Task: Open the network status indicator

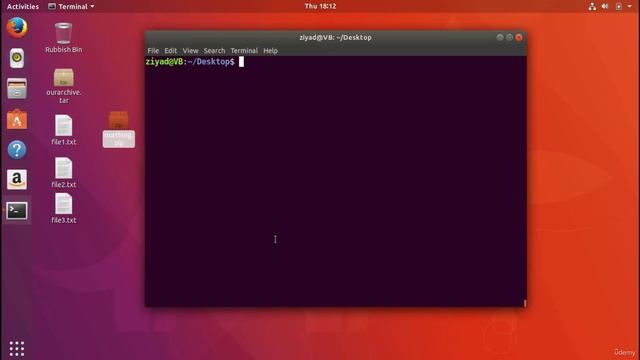Action: pos(592,6)
